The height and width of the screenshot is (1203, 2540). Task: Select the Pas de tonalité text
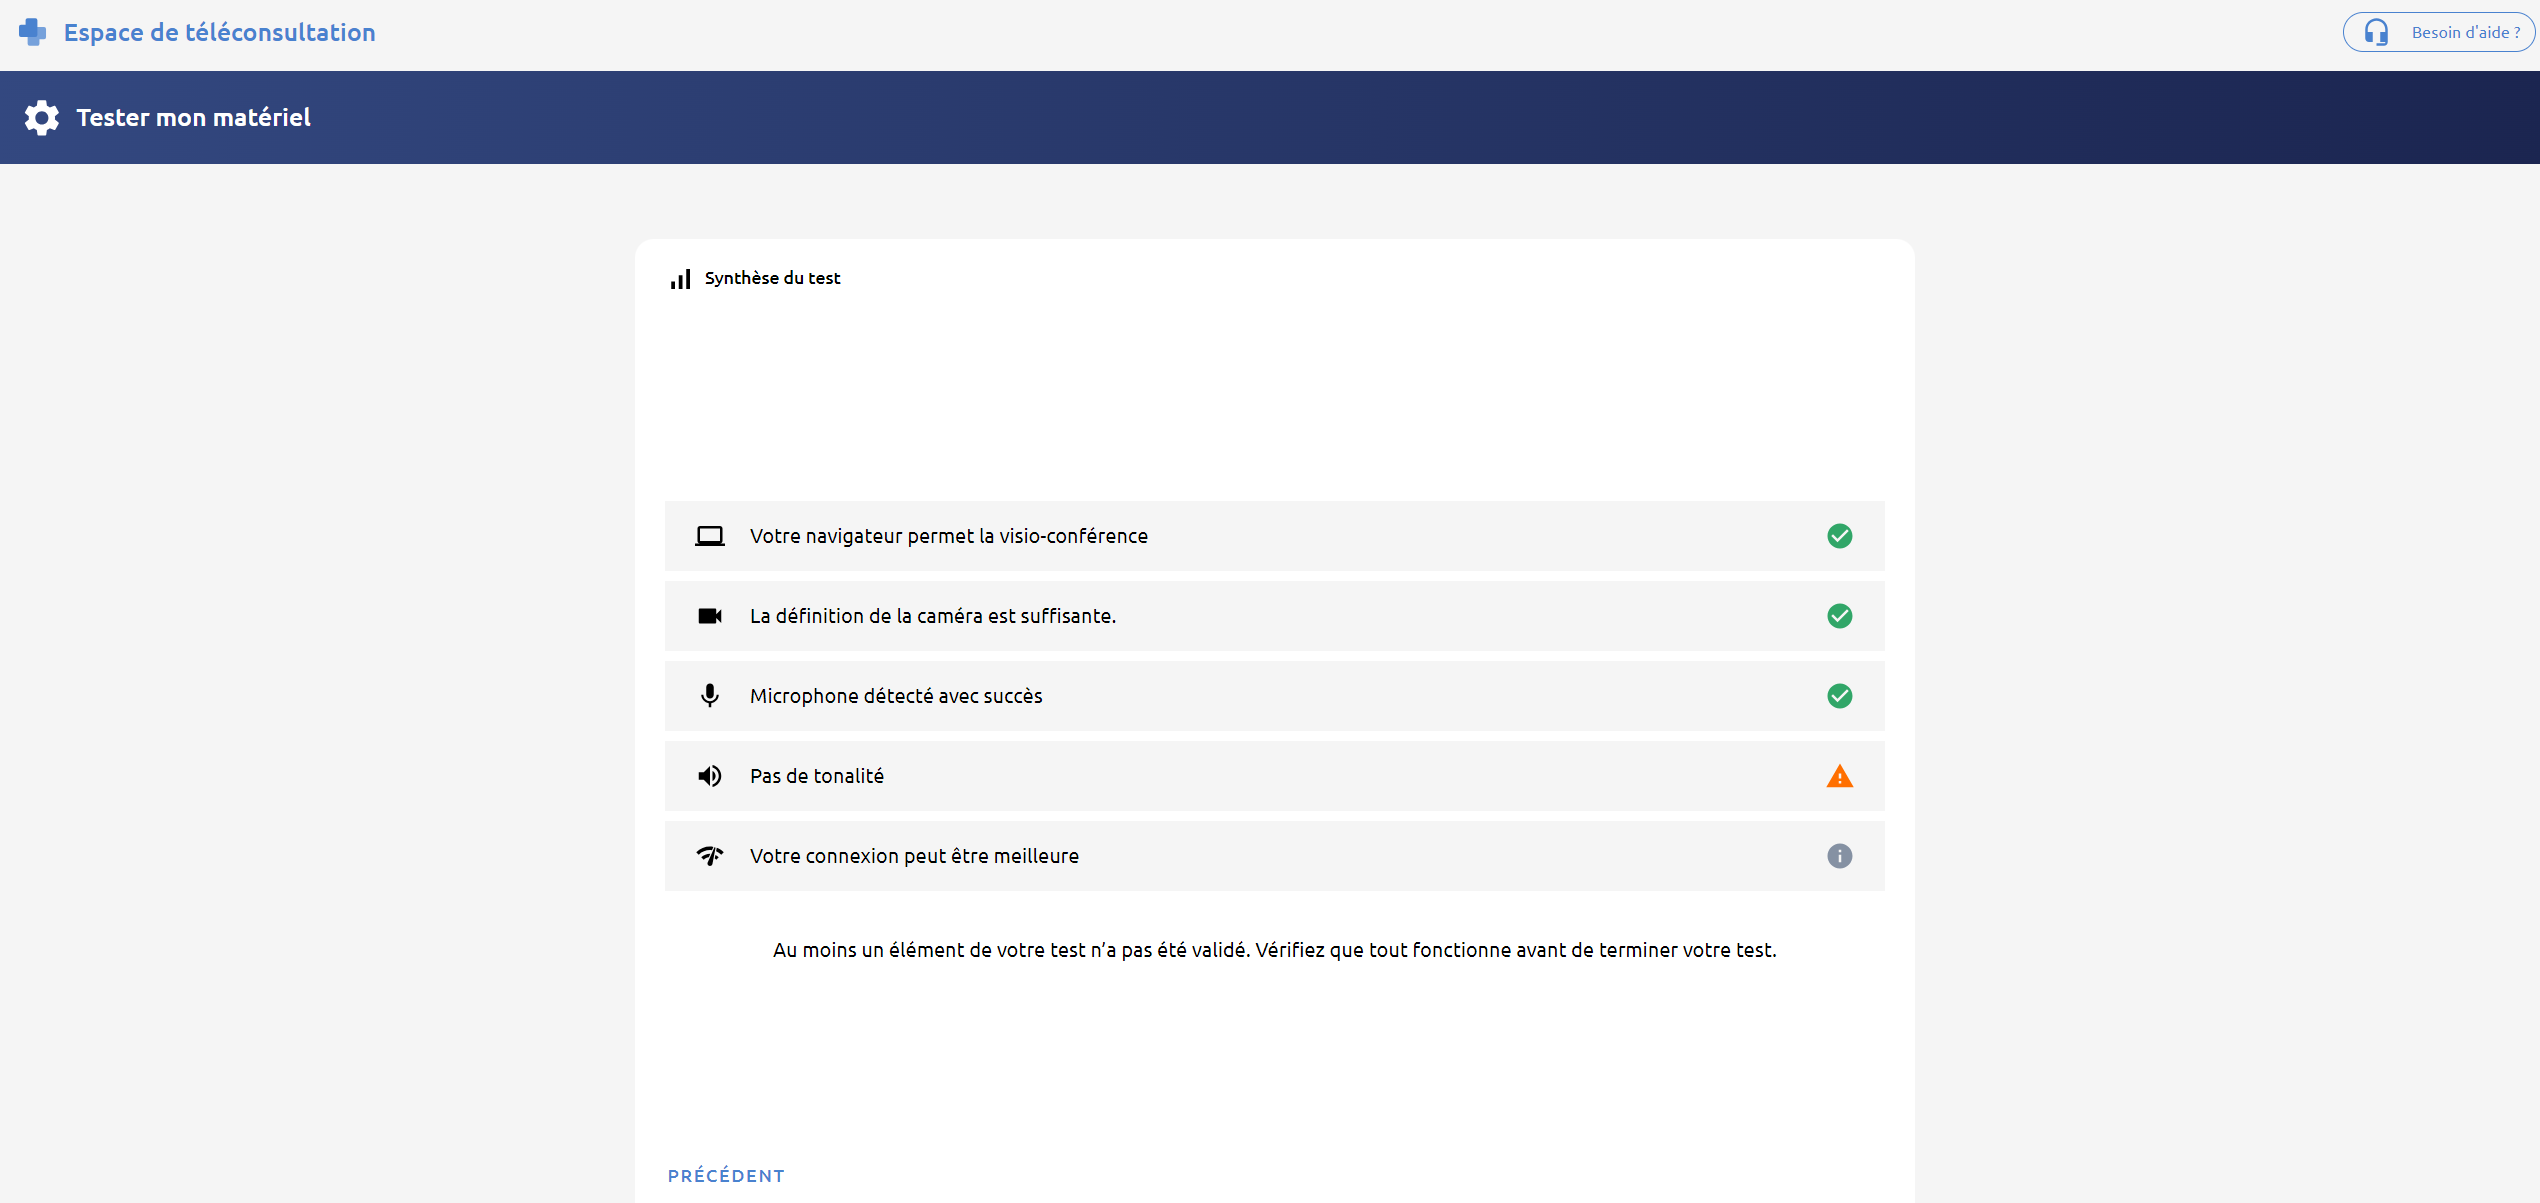click(817, 776)
